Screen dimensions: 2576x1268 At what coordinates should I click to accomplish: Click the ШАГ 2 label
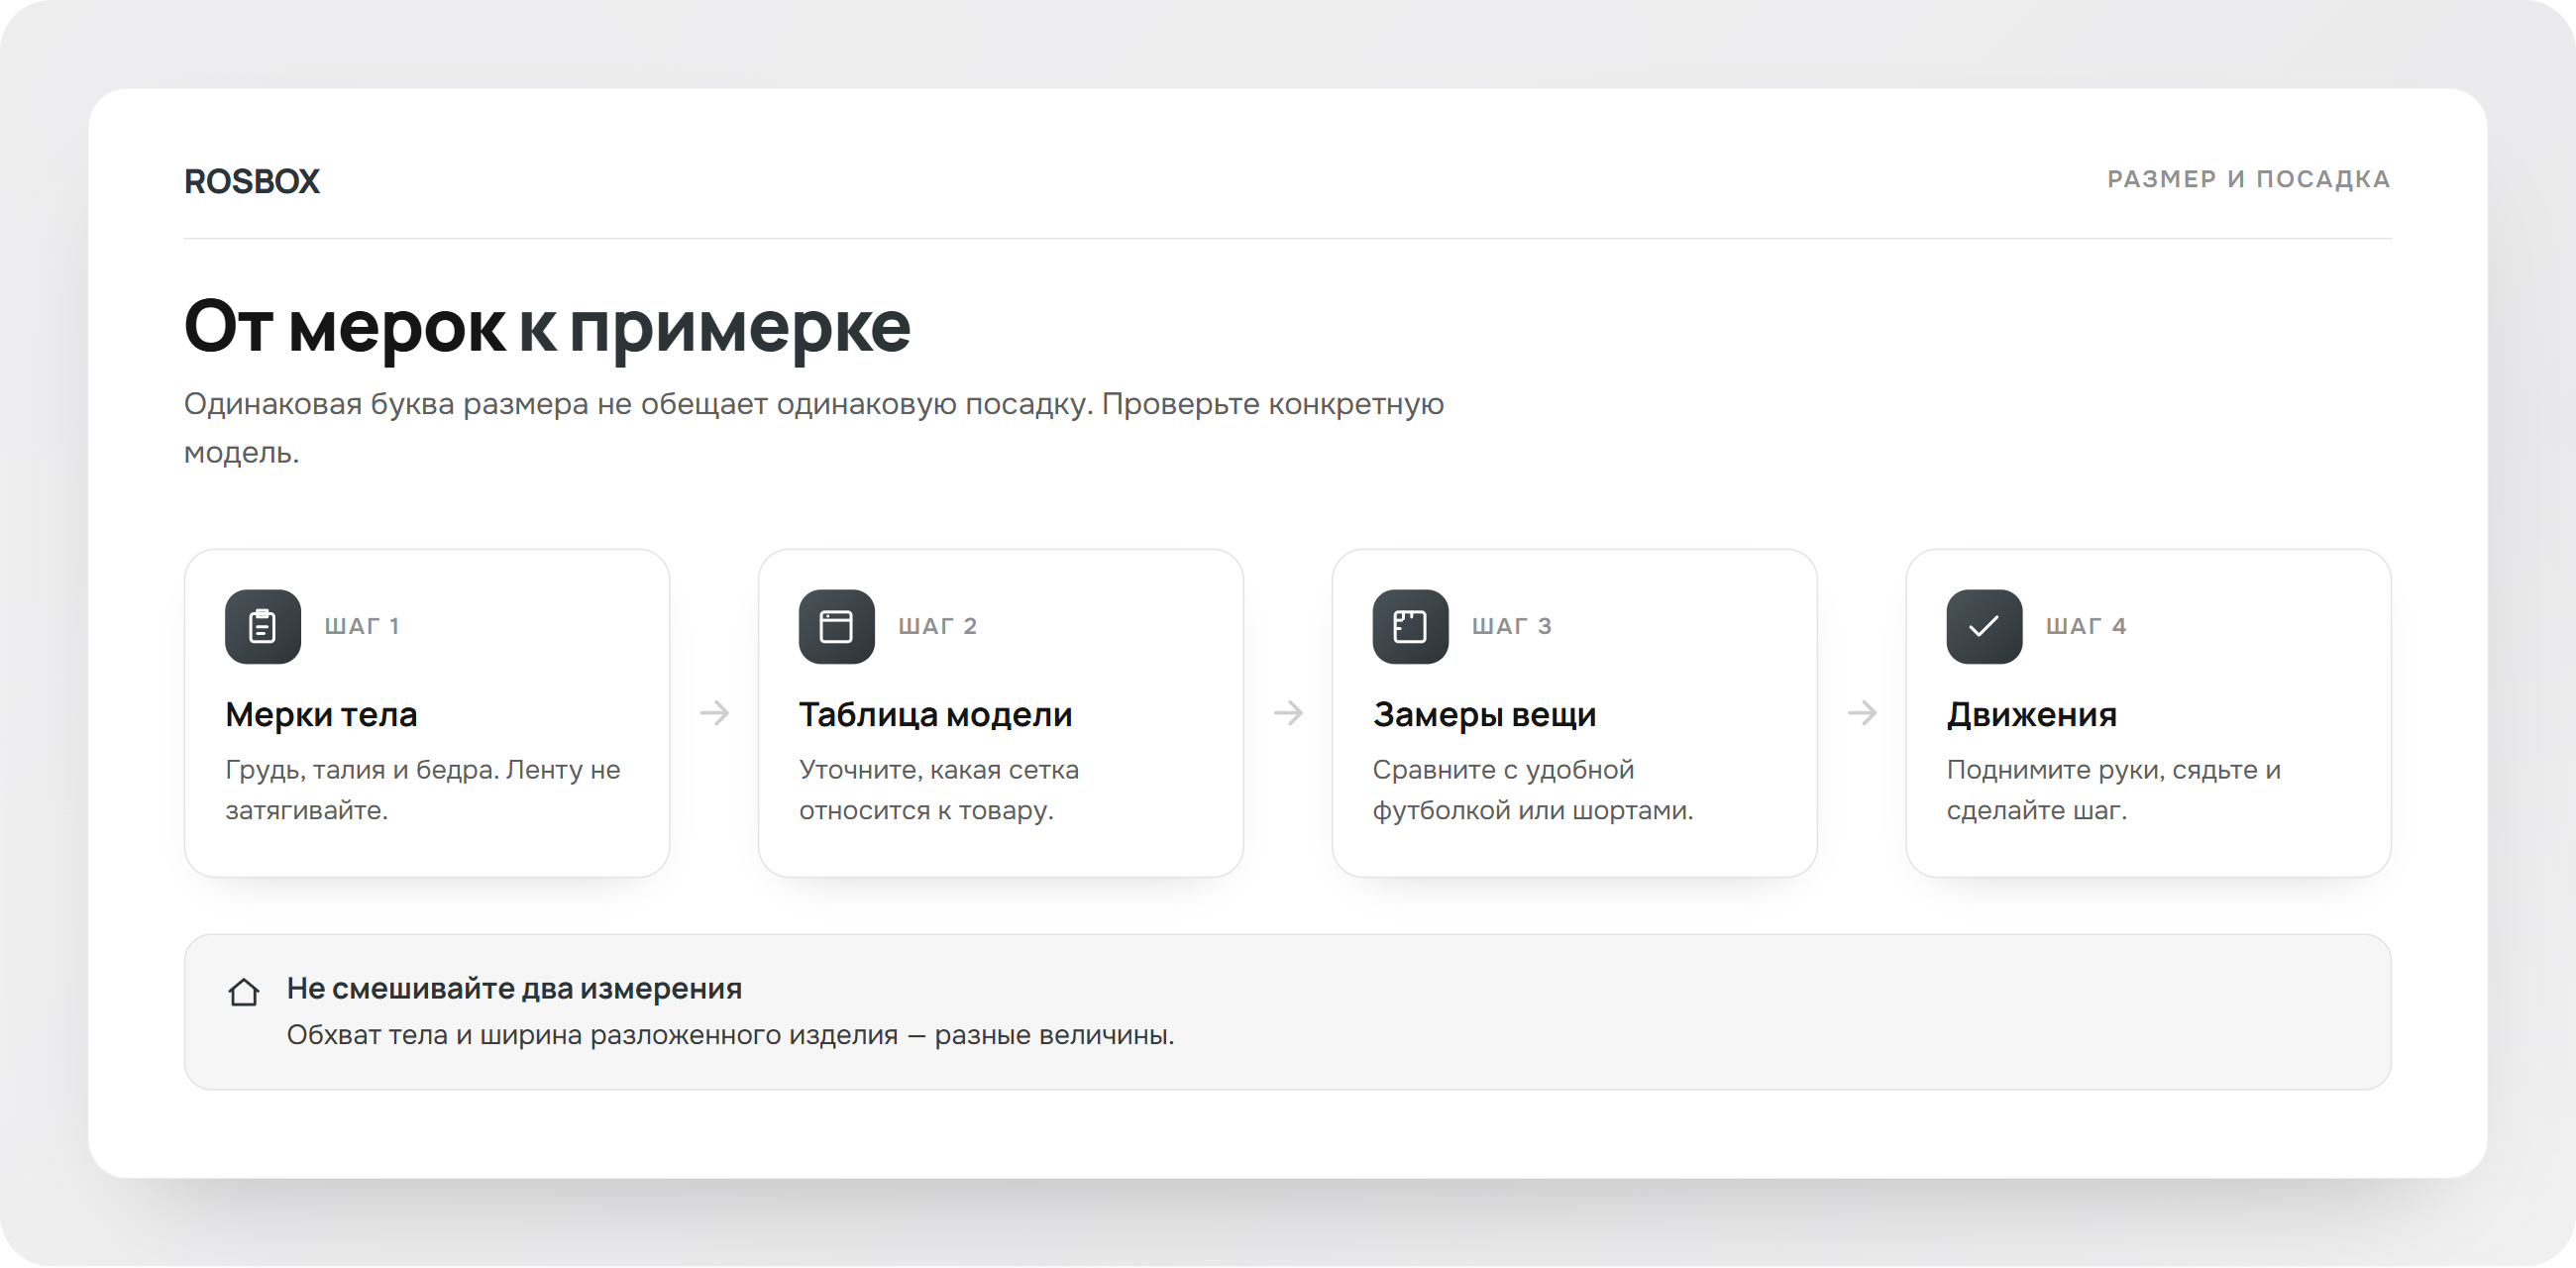tap(937, 627)
